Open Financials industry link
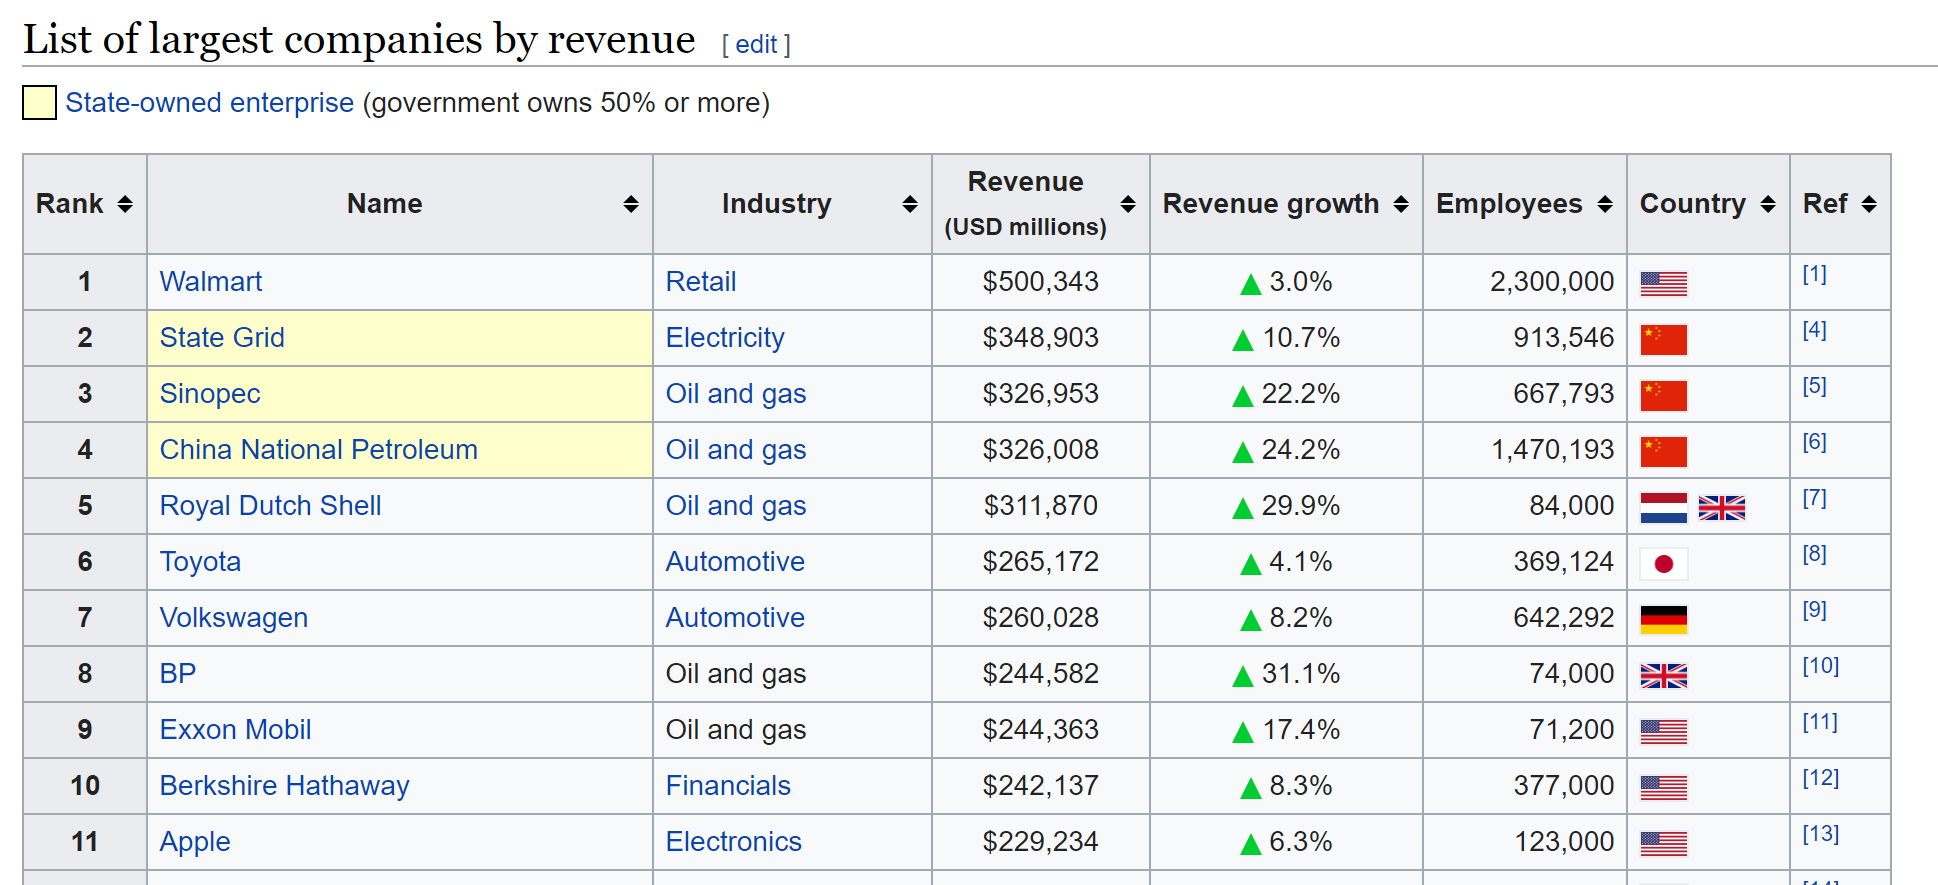 click(728, 786)
